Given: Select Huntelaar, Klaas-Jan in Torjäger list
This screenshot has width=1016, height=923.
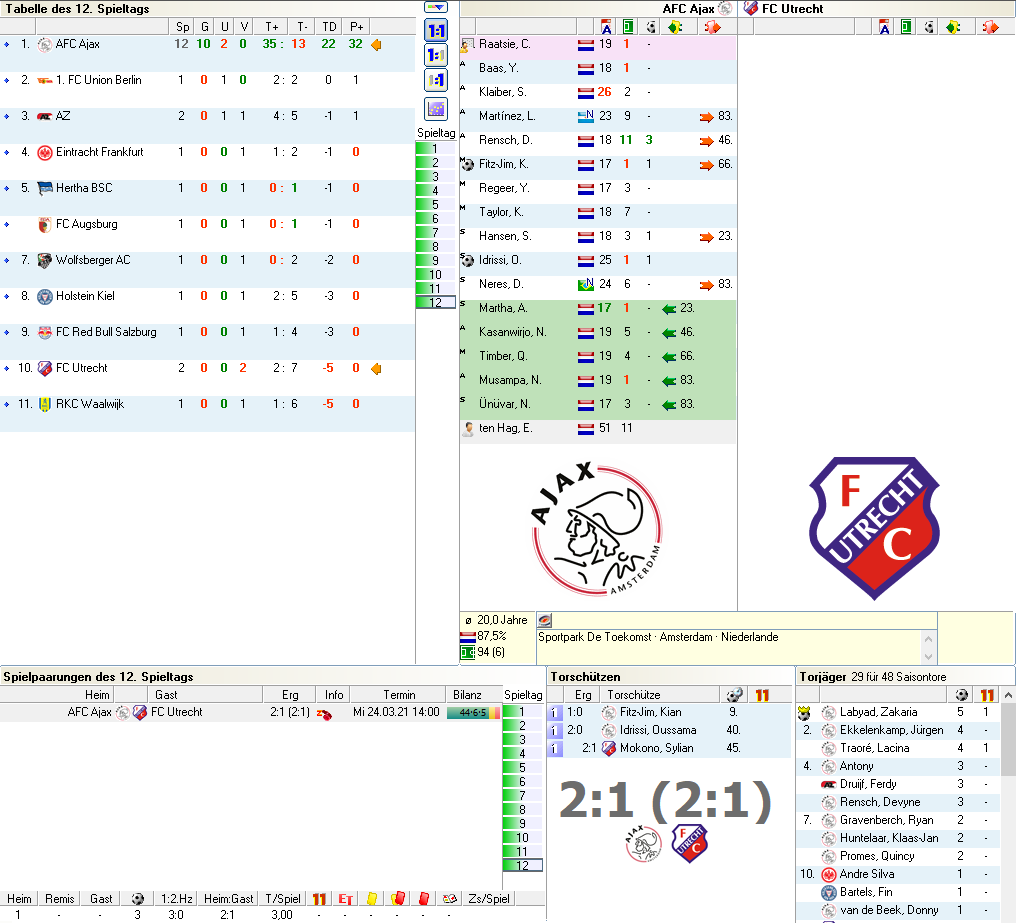Looking at the screenshot, I should [899, 838].
